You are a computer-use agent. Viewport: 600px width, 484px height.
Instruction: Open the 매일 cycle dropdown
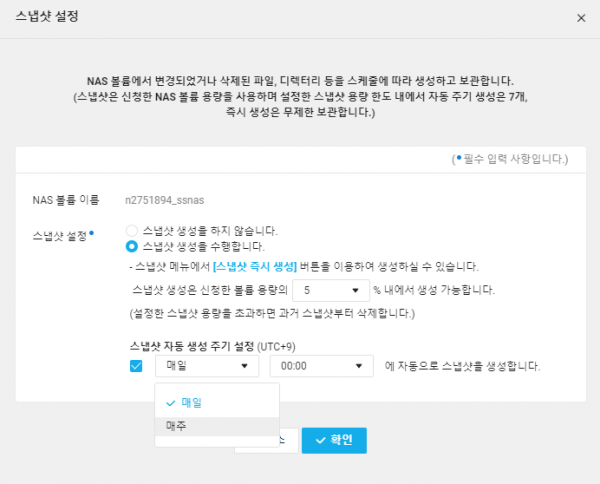[207, 366]
